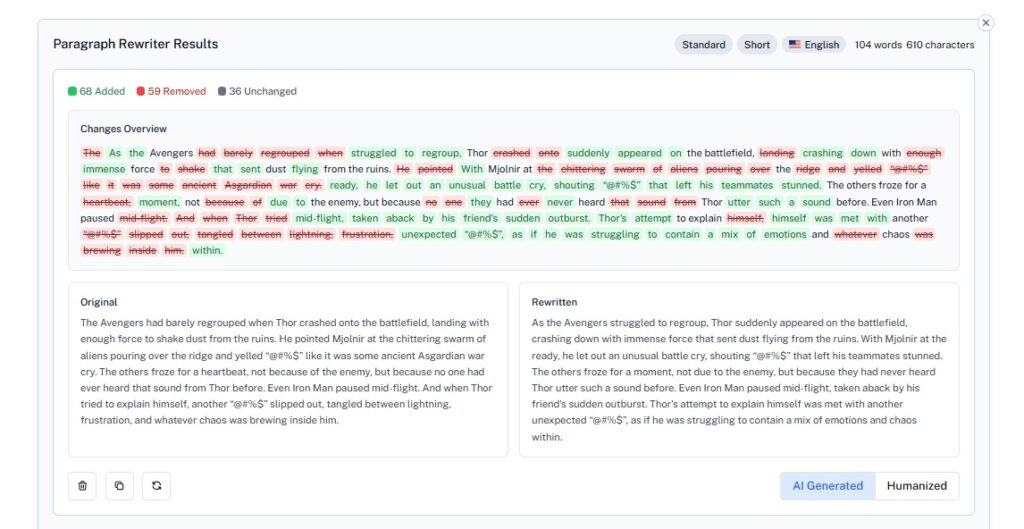This screenshot has height=529, width=1024.
Task: Click the regenerate refresh icon
Action: 156,486
